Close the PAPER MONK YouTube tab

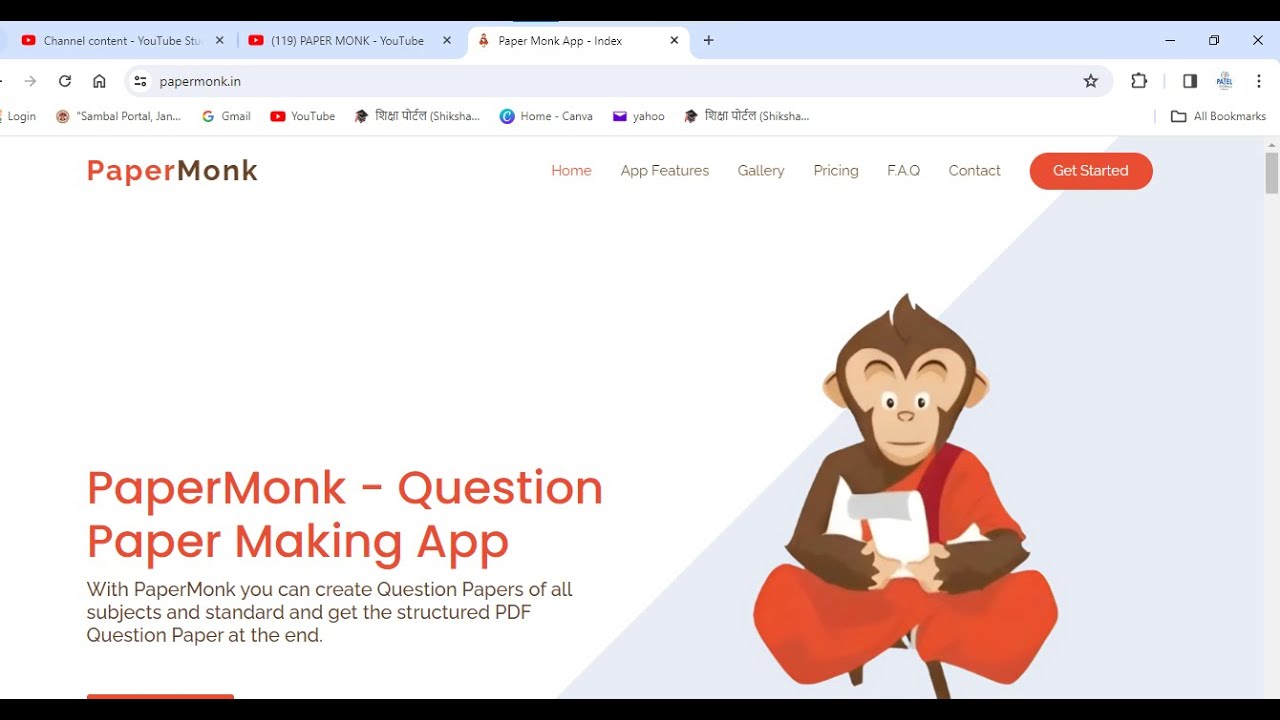click(447, 40)
